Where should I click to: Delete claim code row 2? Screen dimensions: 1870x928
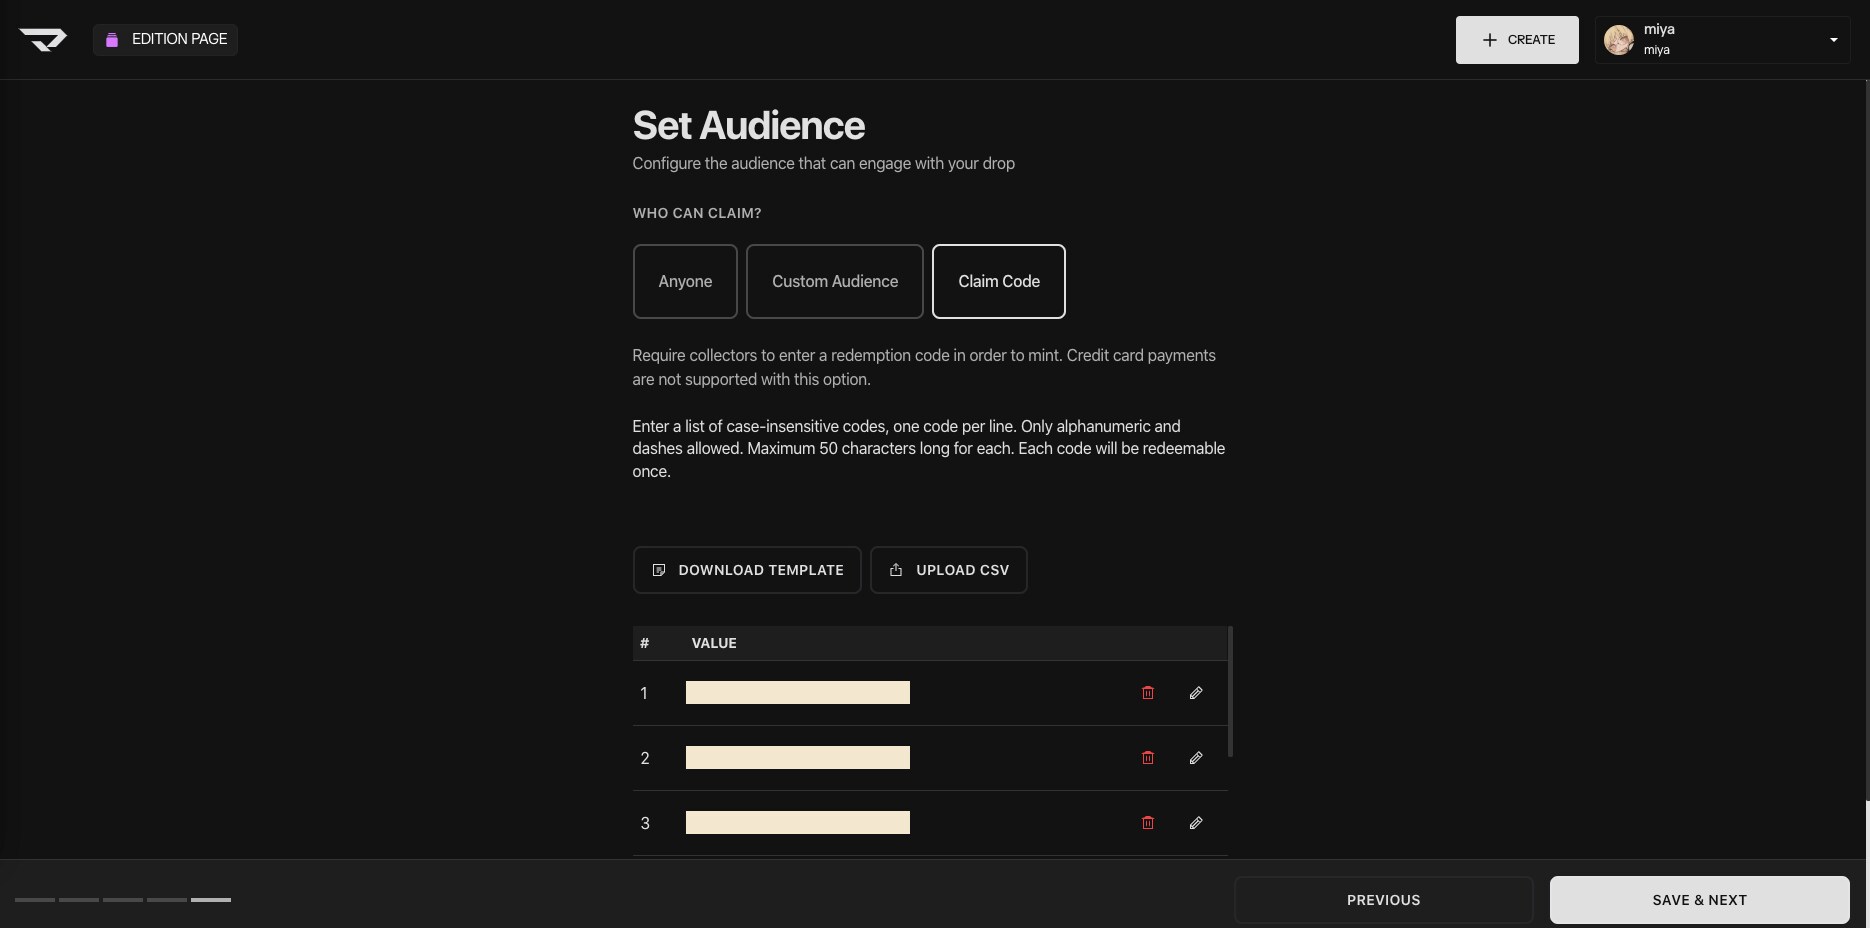[1148, 758]
